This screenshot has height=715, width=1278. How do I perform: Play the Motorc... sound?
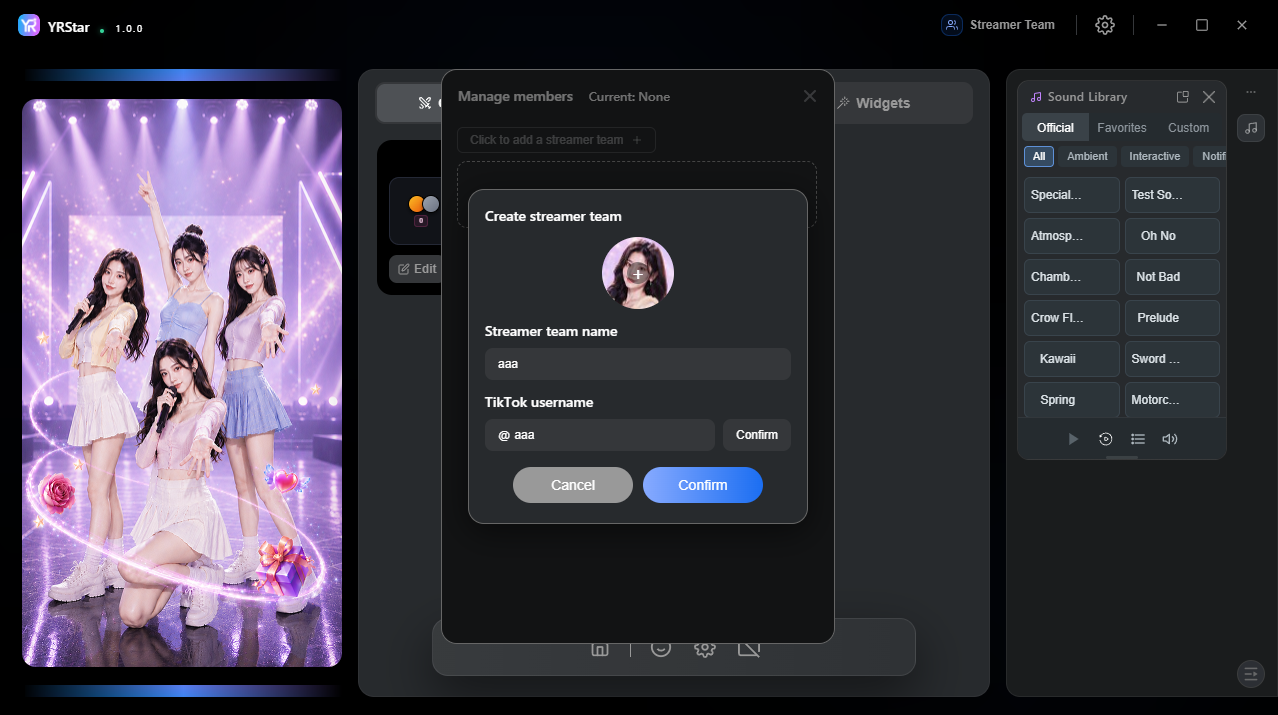(1172, 400)
